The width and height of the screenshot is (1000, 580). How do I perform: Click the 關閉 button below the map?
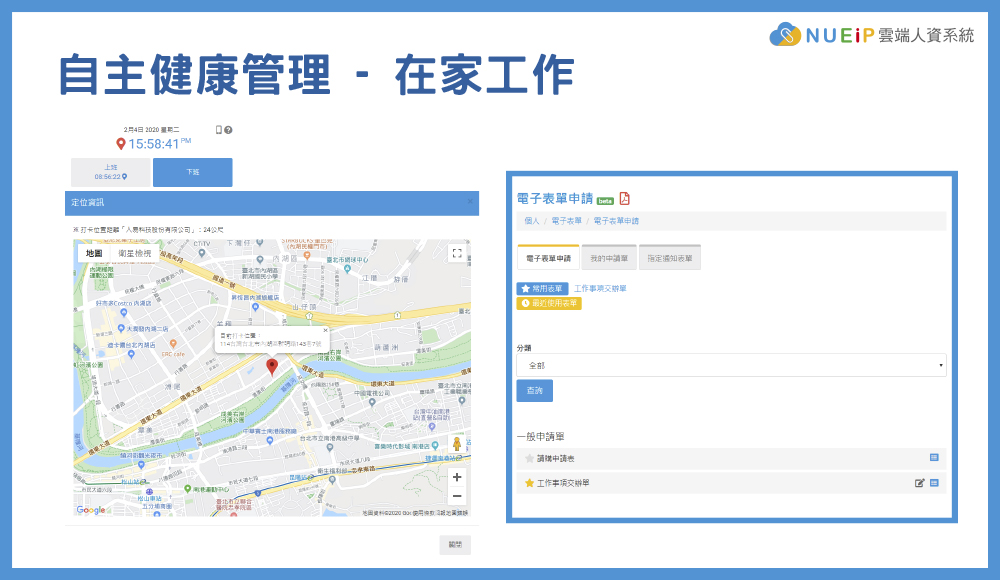[x=455, y=544]
